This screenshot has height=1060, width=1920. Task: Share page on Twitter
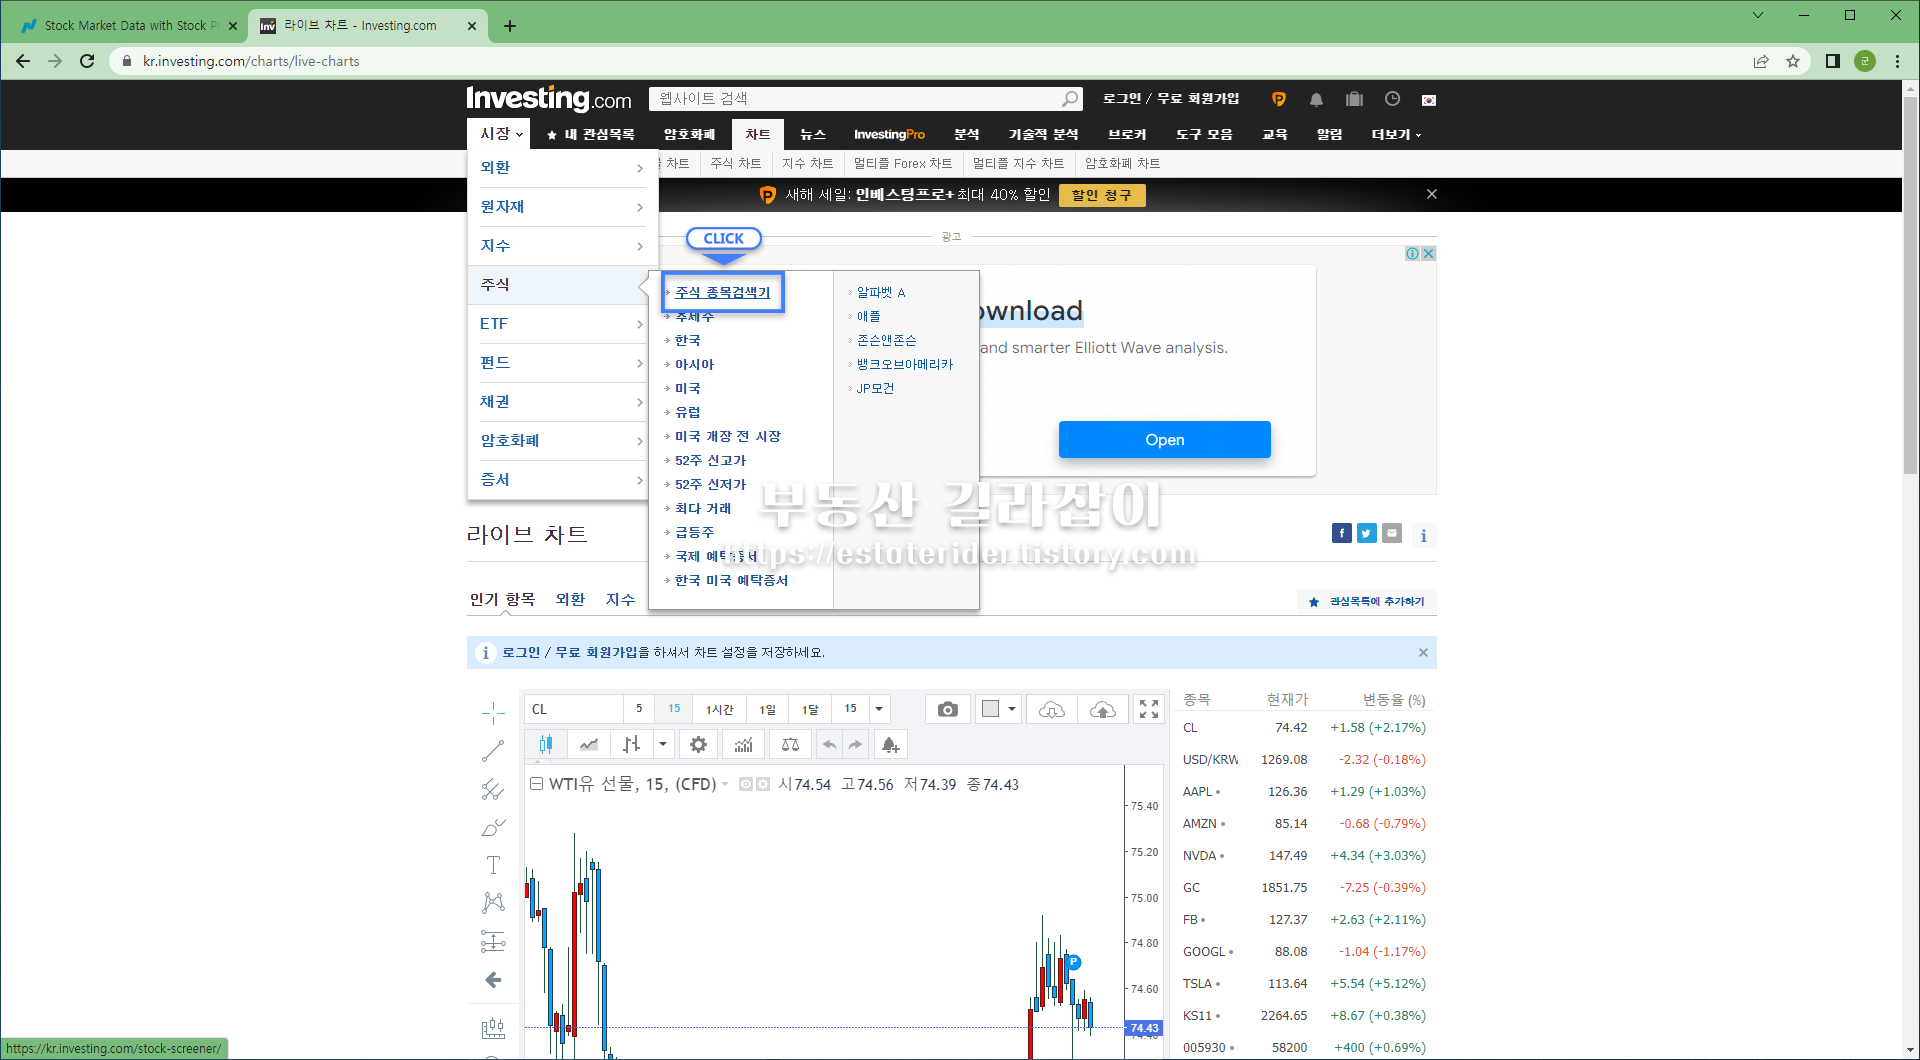tap(1367, 533)
